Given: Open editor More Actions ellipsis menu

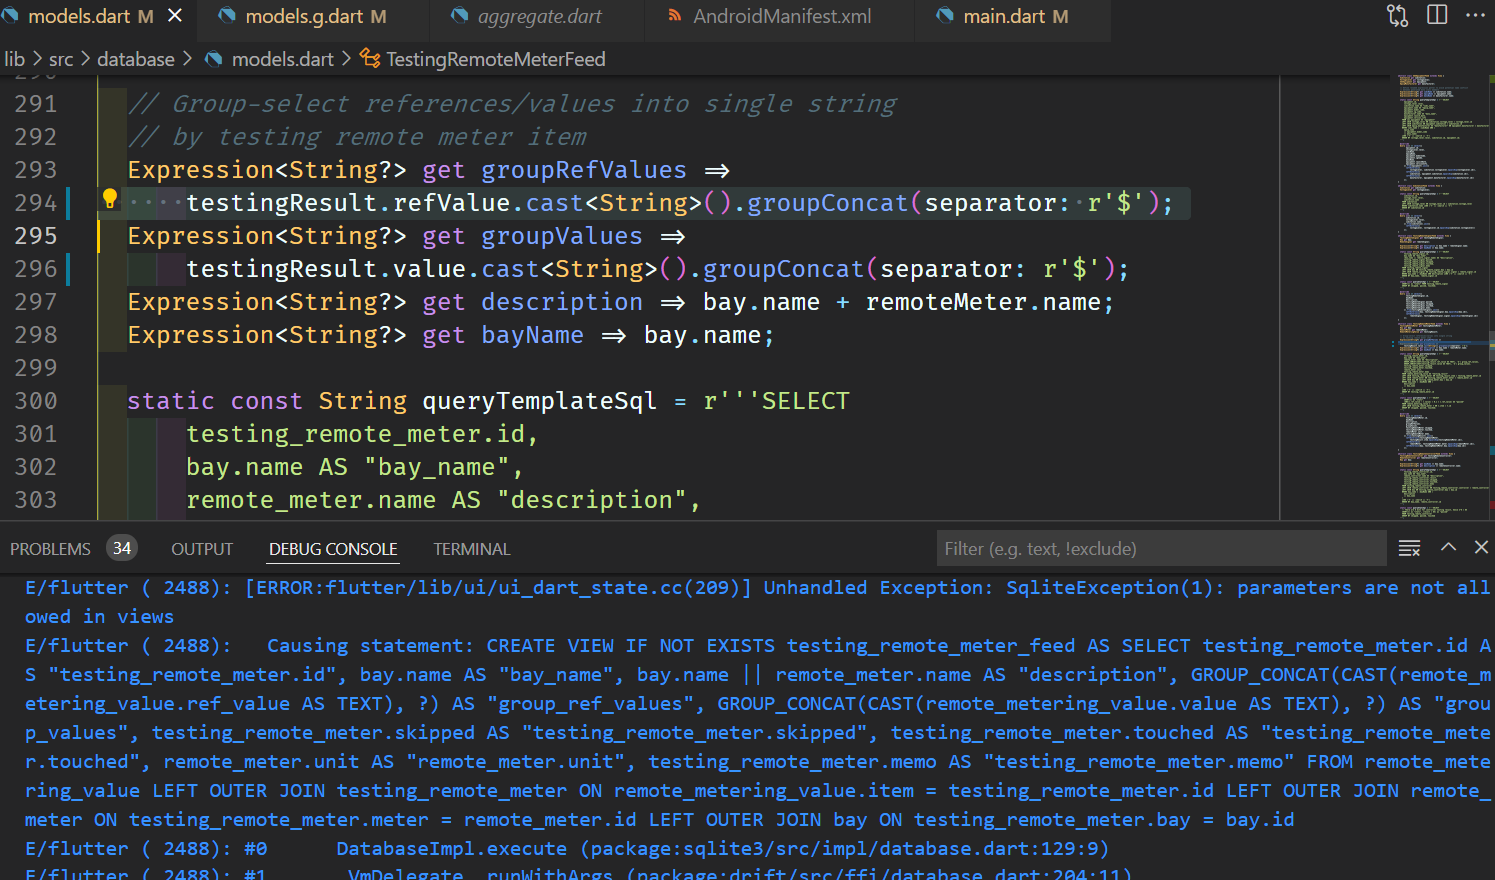Looking at the screenshot, I should click(x=1477, y=14).
